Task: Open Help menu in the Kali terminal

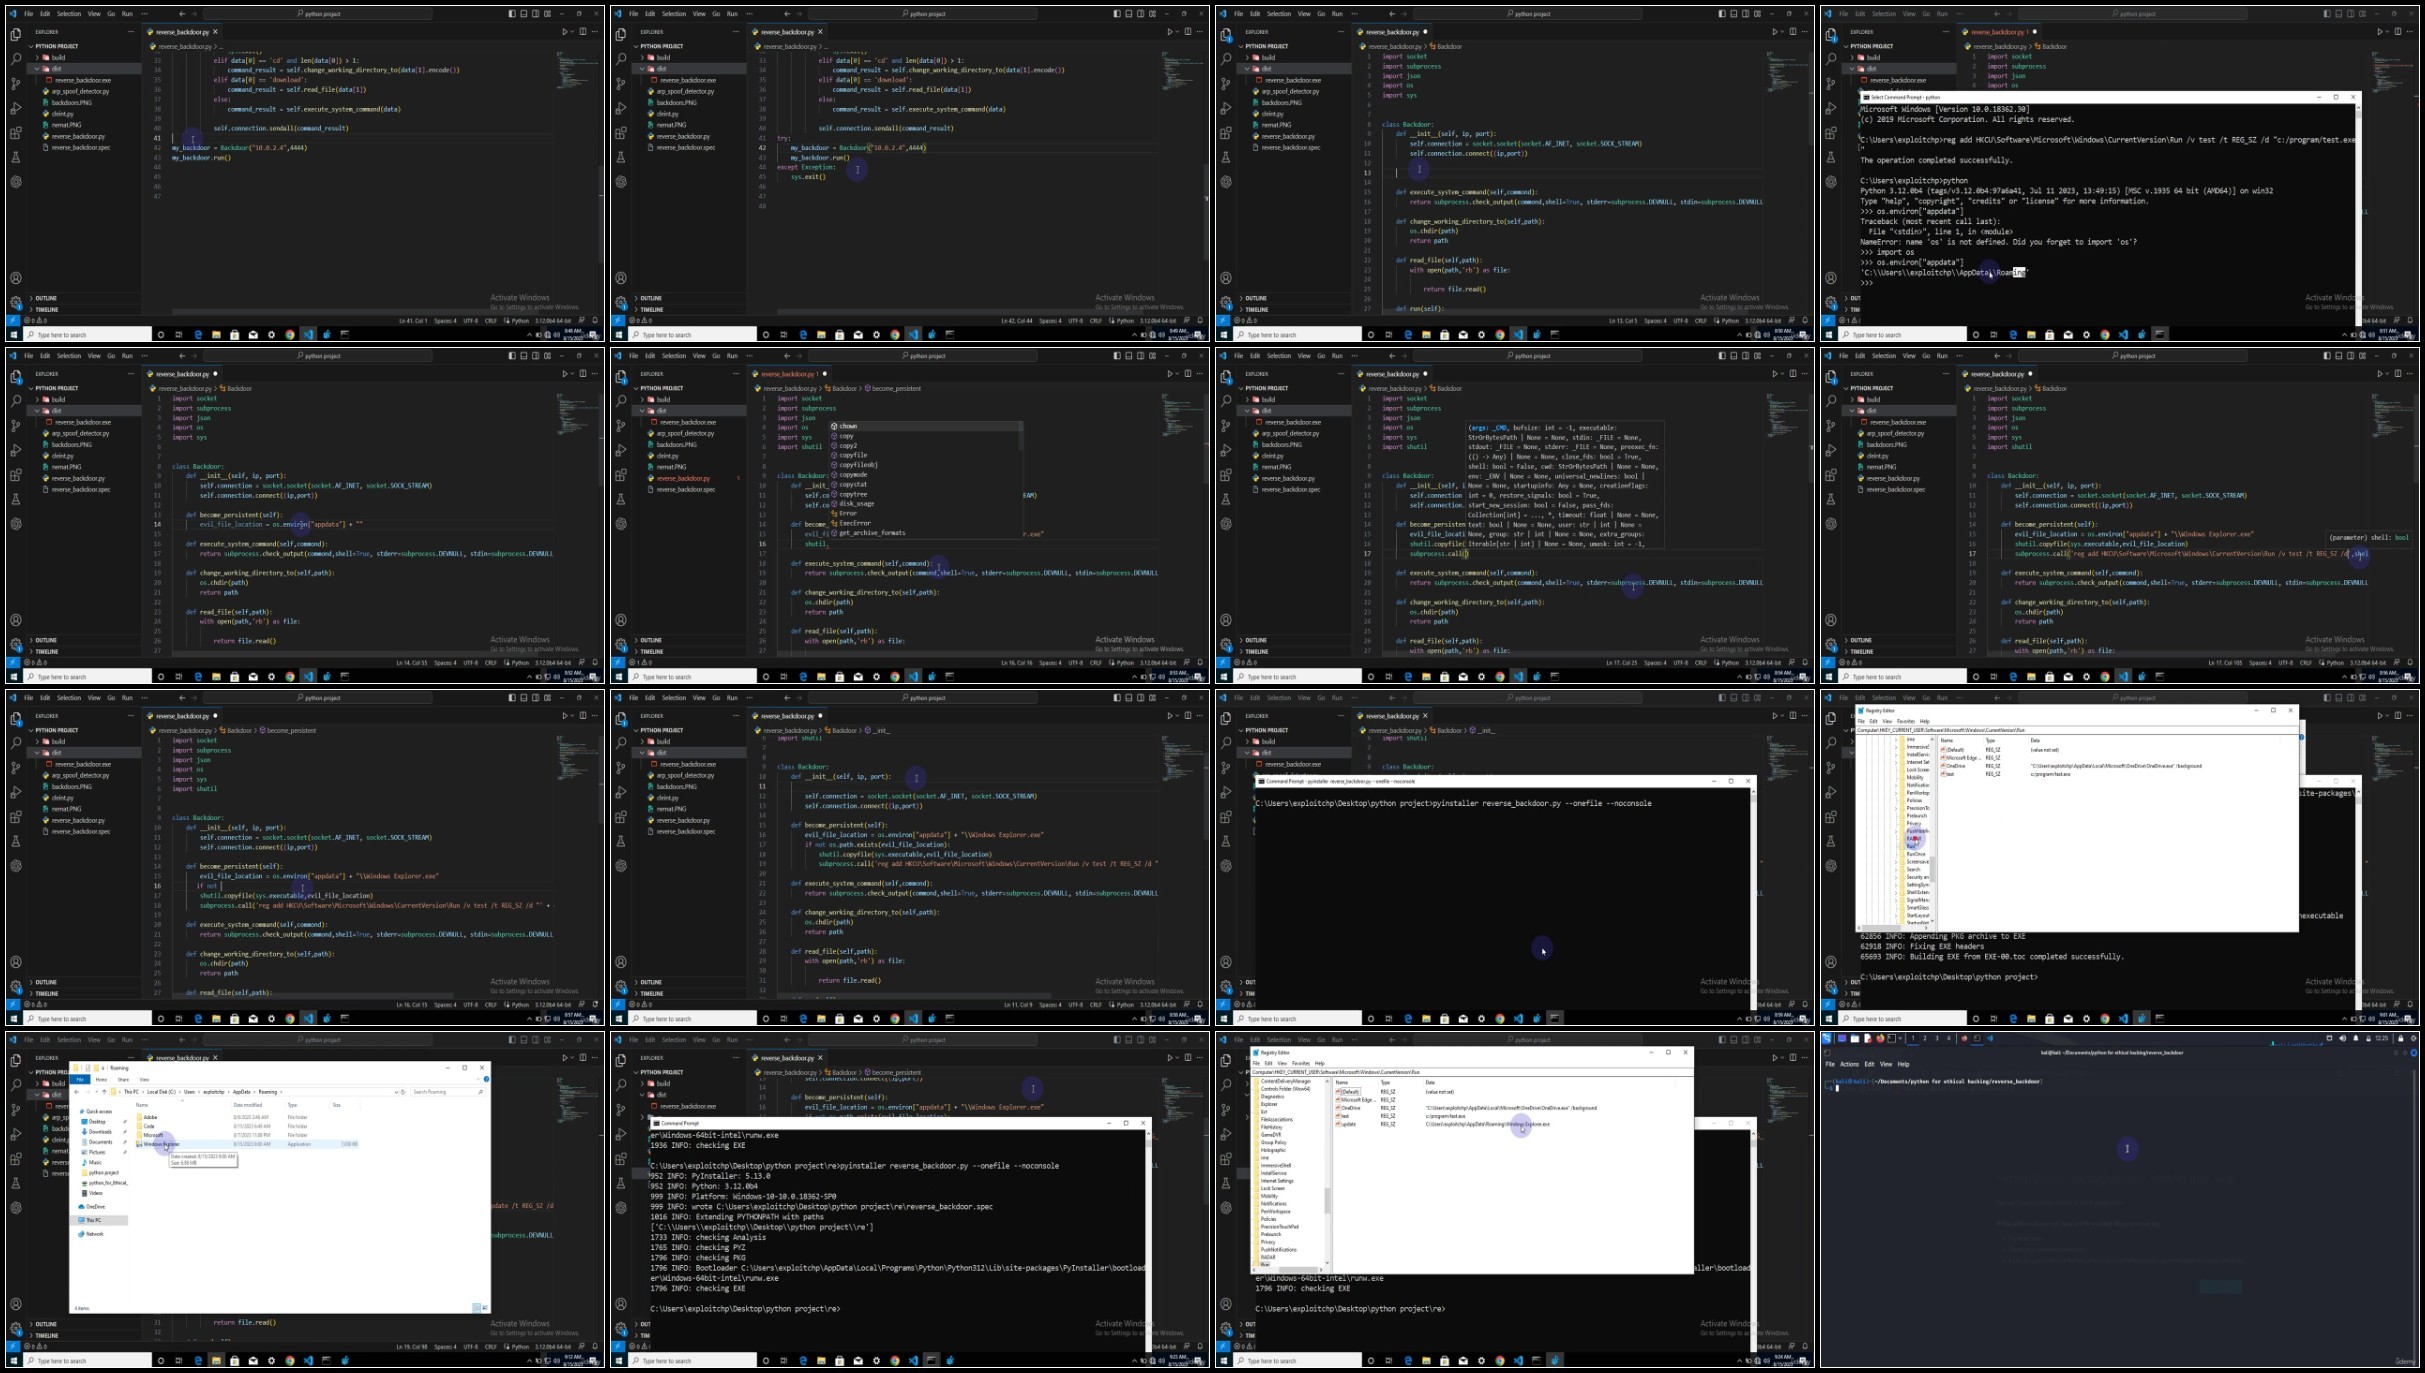Action: point(1903,1064)
